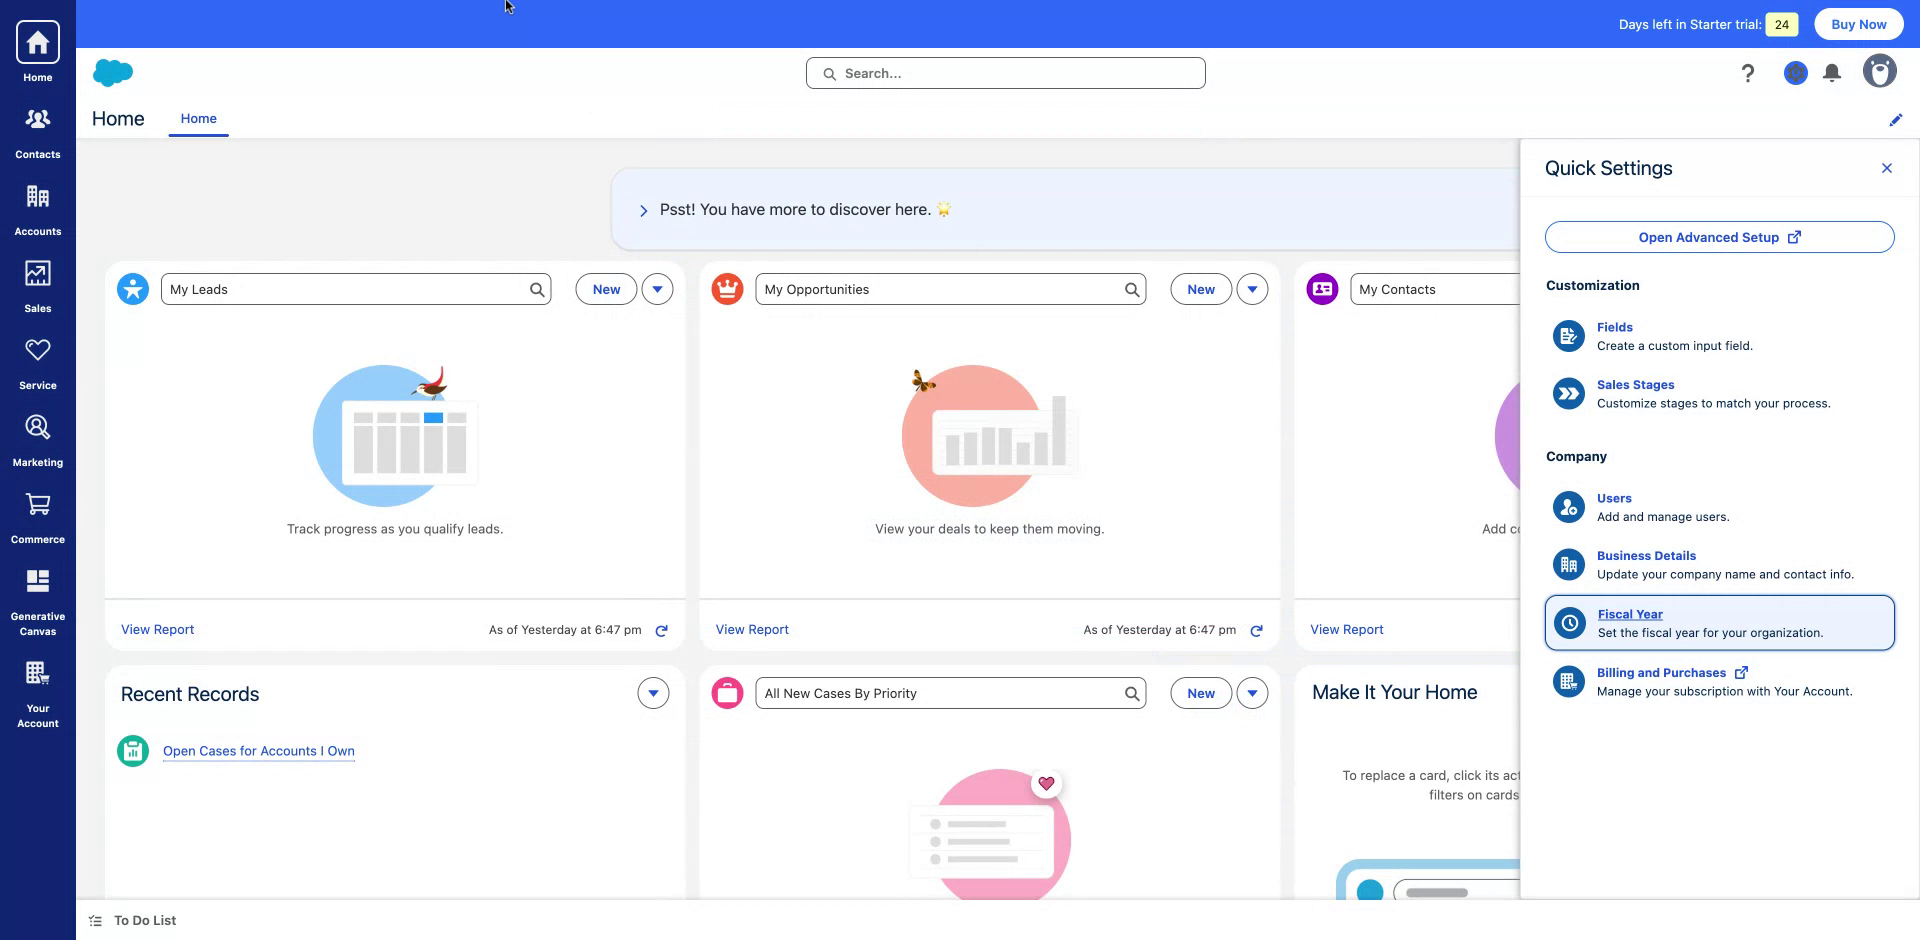Open the dropdown next to New on cases card

pyautogui.click(x=1252, y=692)
